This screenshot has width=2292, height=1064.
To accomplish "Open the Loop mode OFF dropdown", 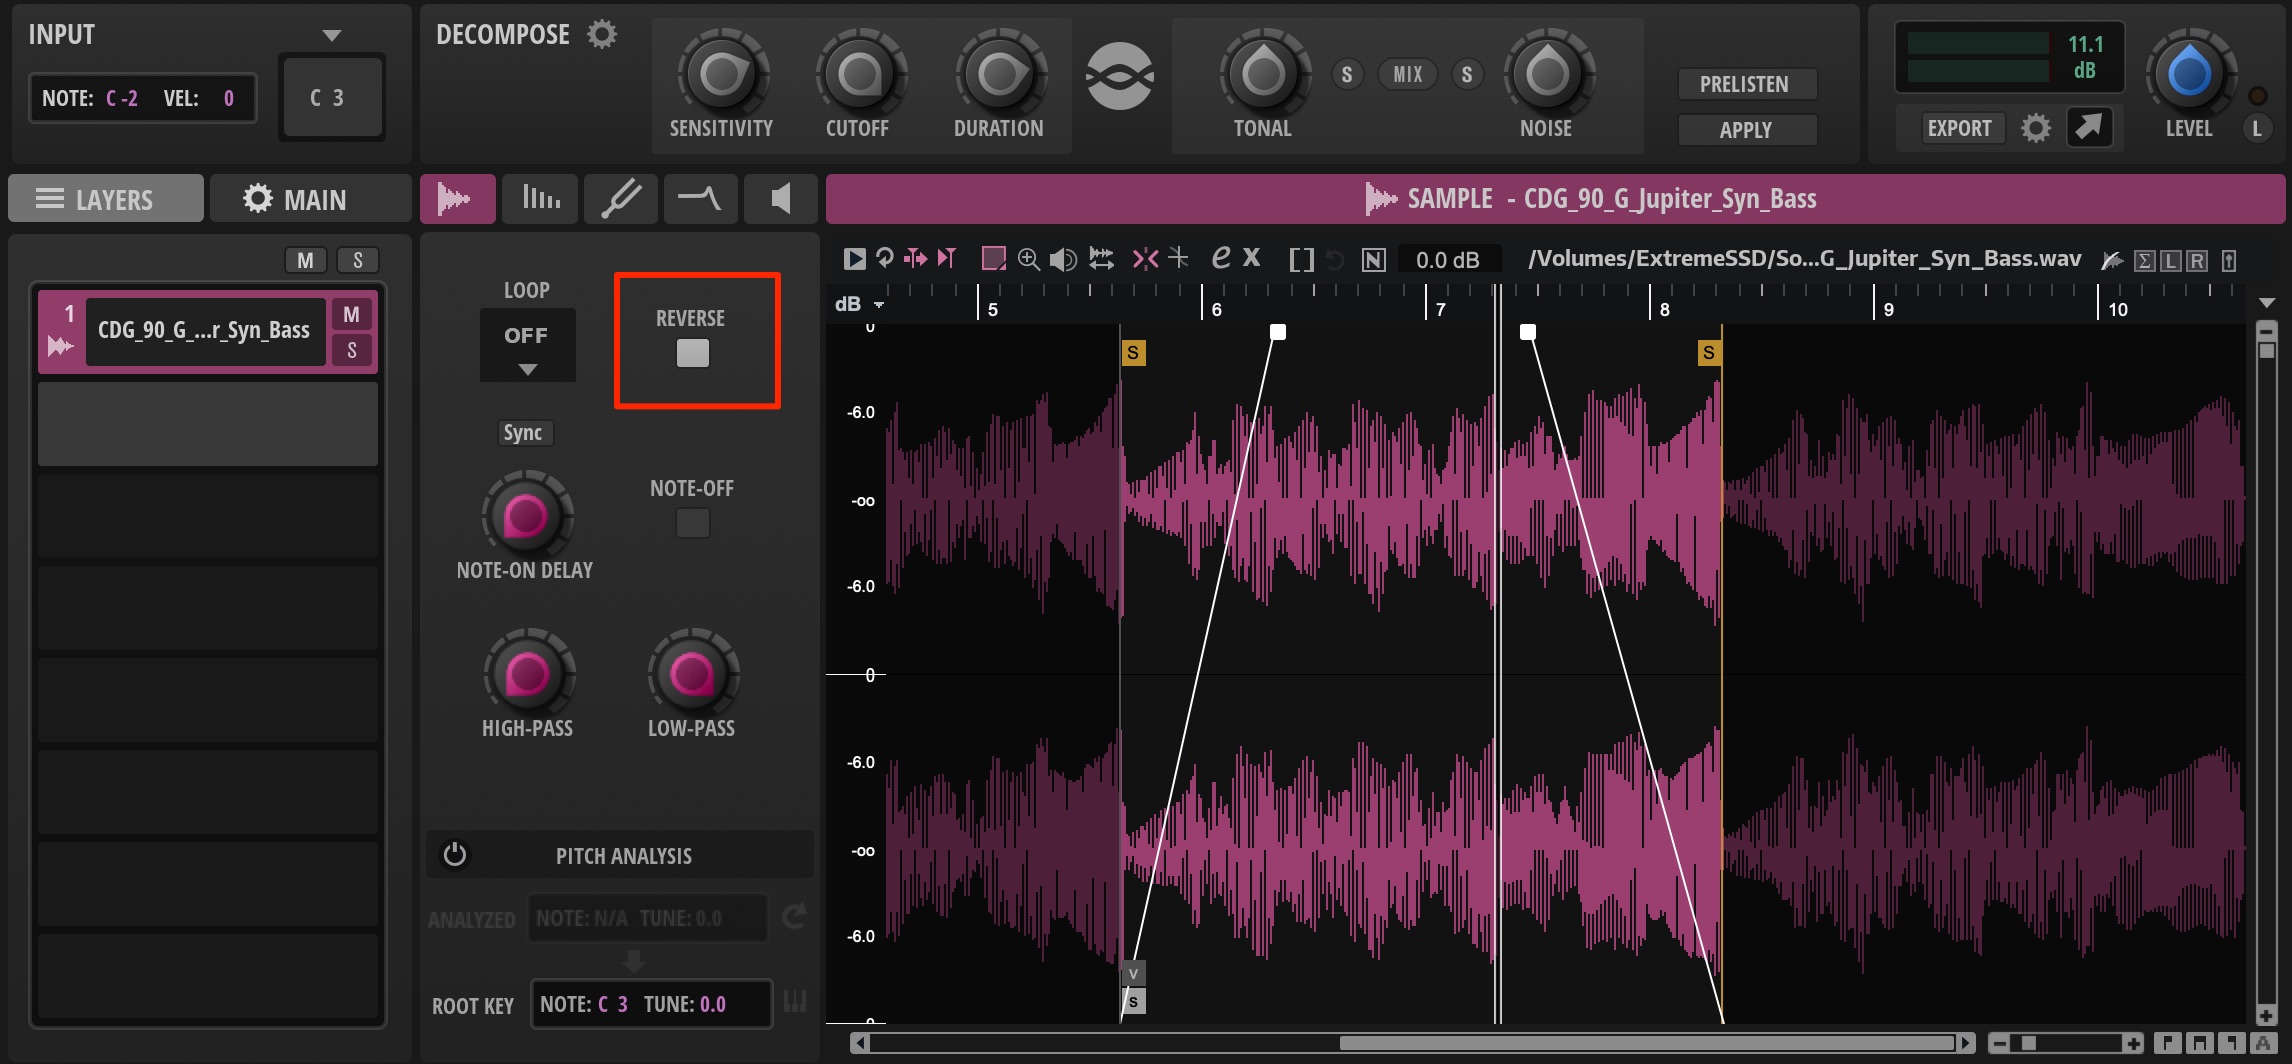I will (527, 345).
